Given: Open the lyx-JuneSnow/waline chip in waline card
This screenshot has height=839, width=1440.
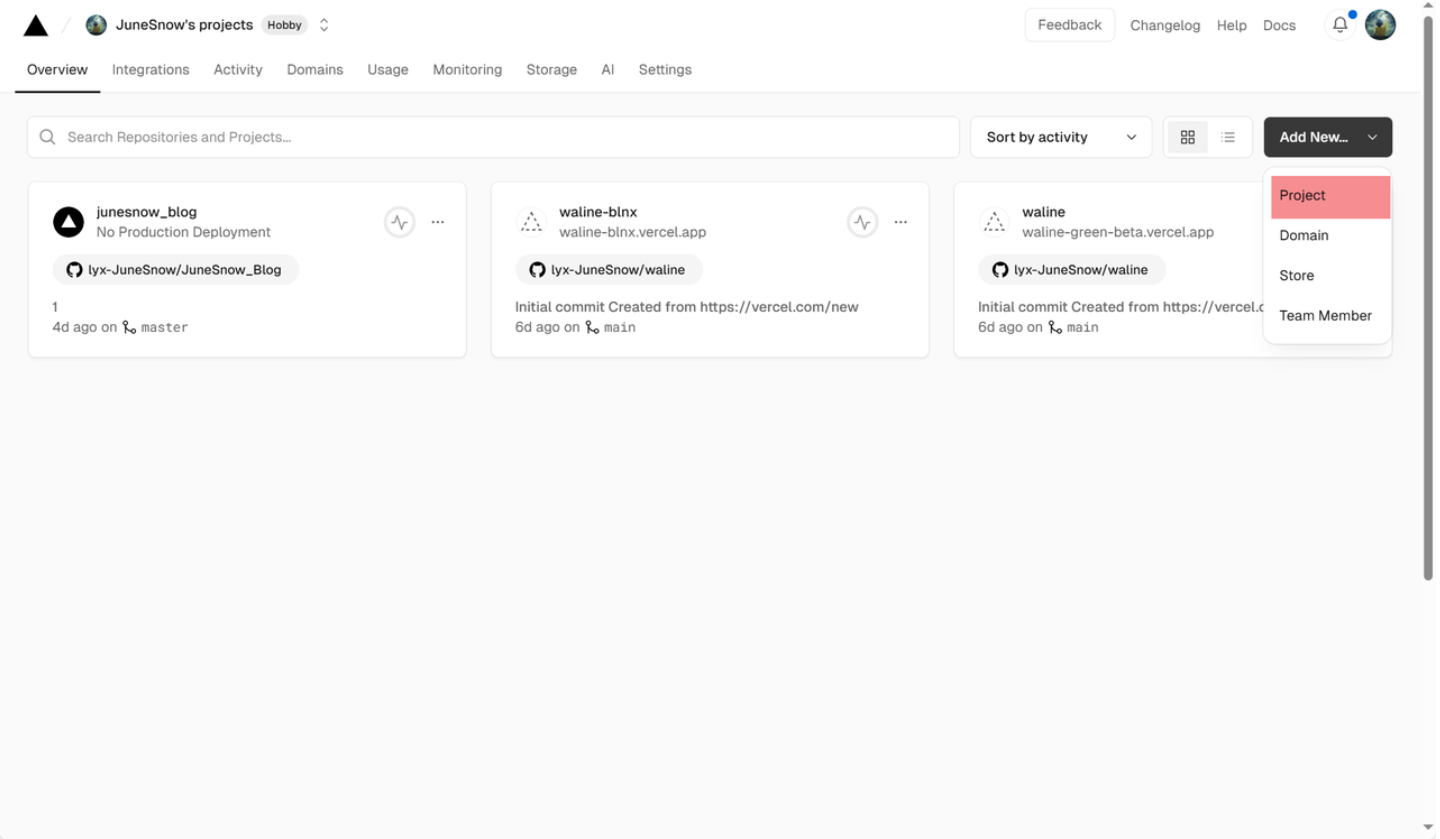Looking at the screenshot, I should 1072,270.
